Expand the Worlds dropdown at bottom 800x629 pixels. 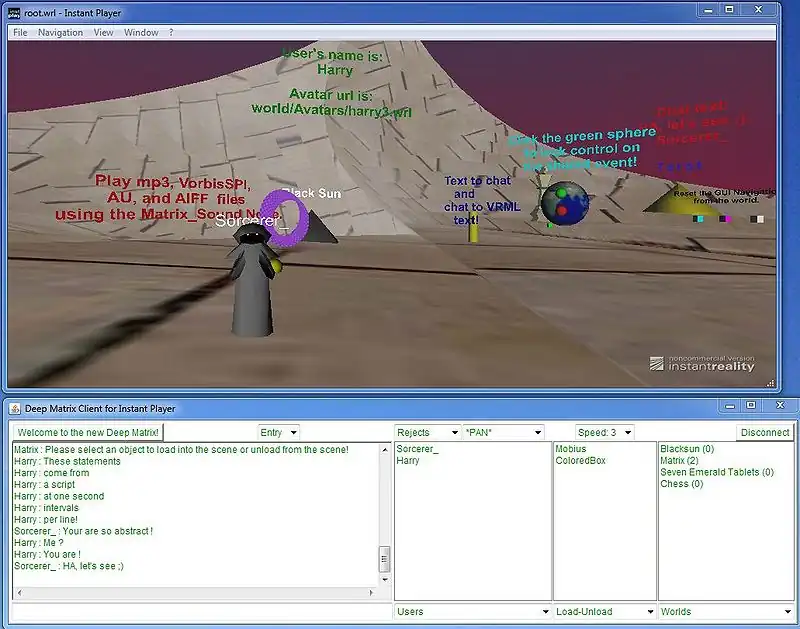(725, 611)
